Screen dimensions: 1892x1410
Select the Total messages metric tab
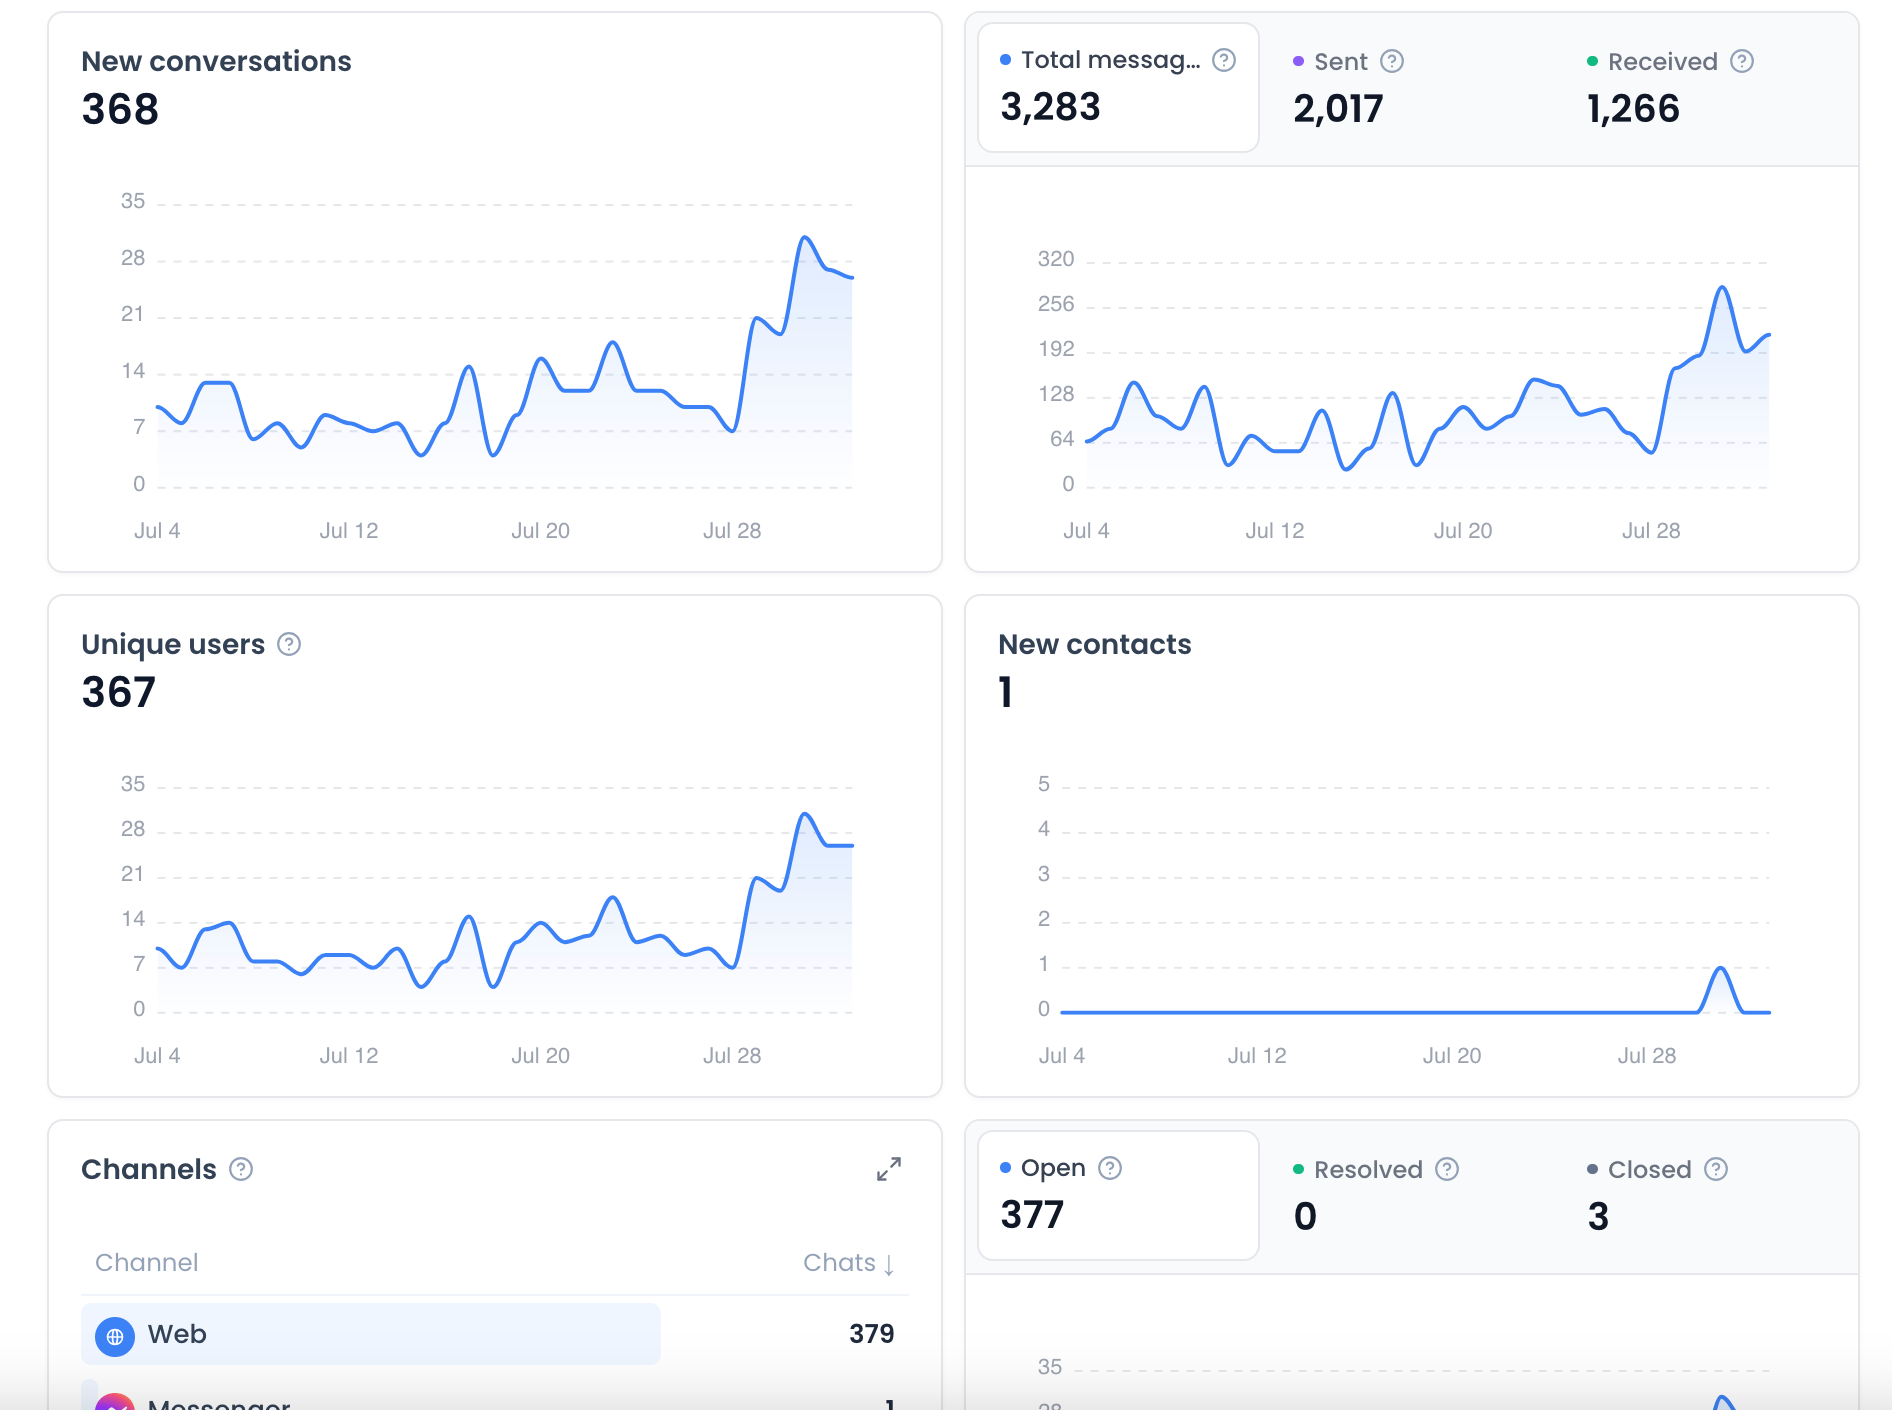point(1118,87)
